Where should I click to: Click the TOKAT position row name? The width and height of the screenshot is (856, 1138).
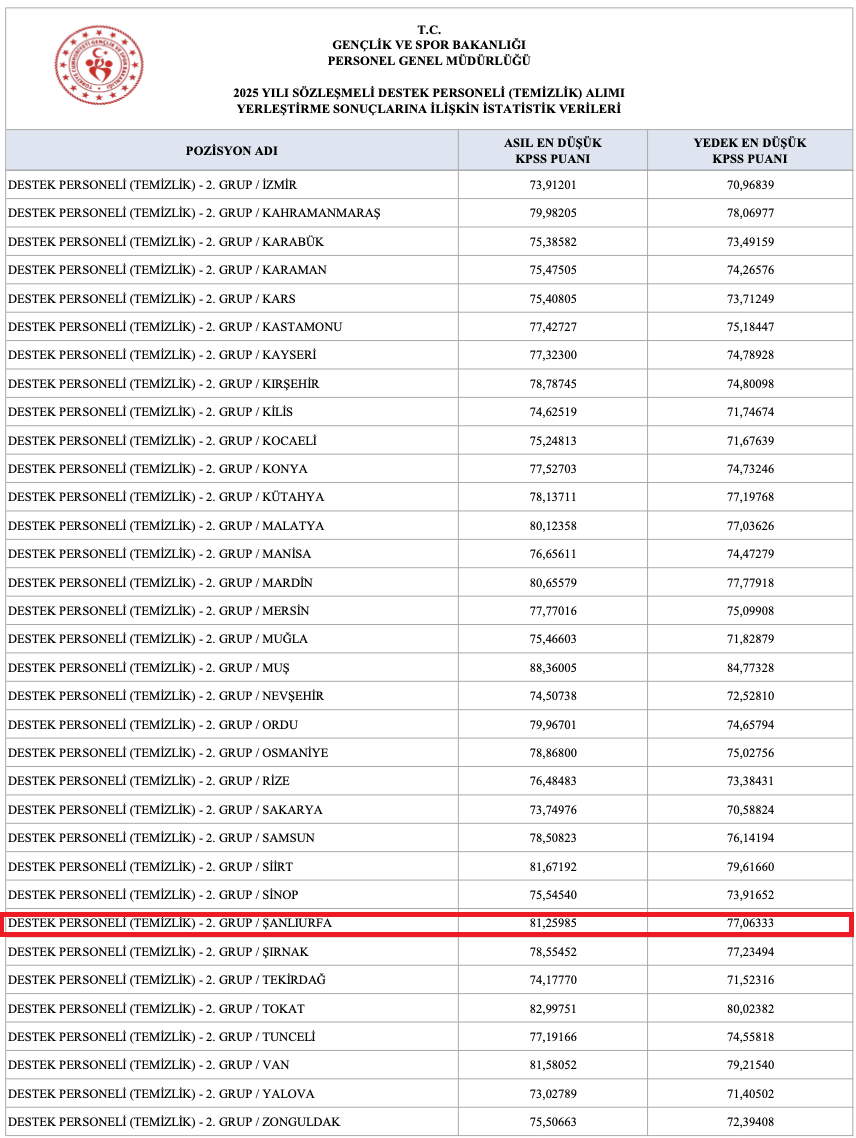pyautogui.click(x=156, y=1010)
